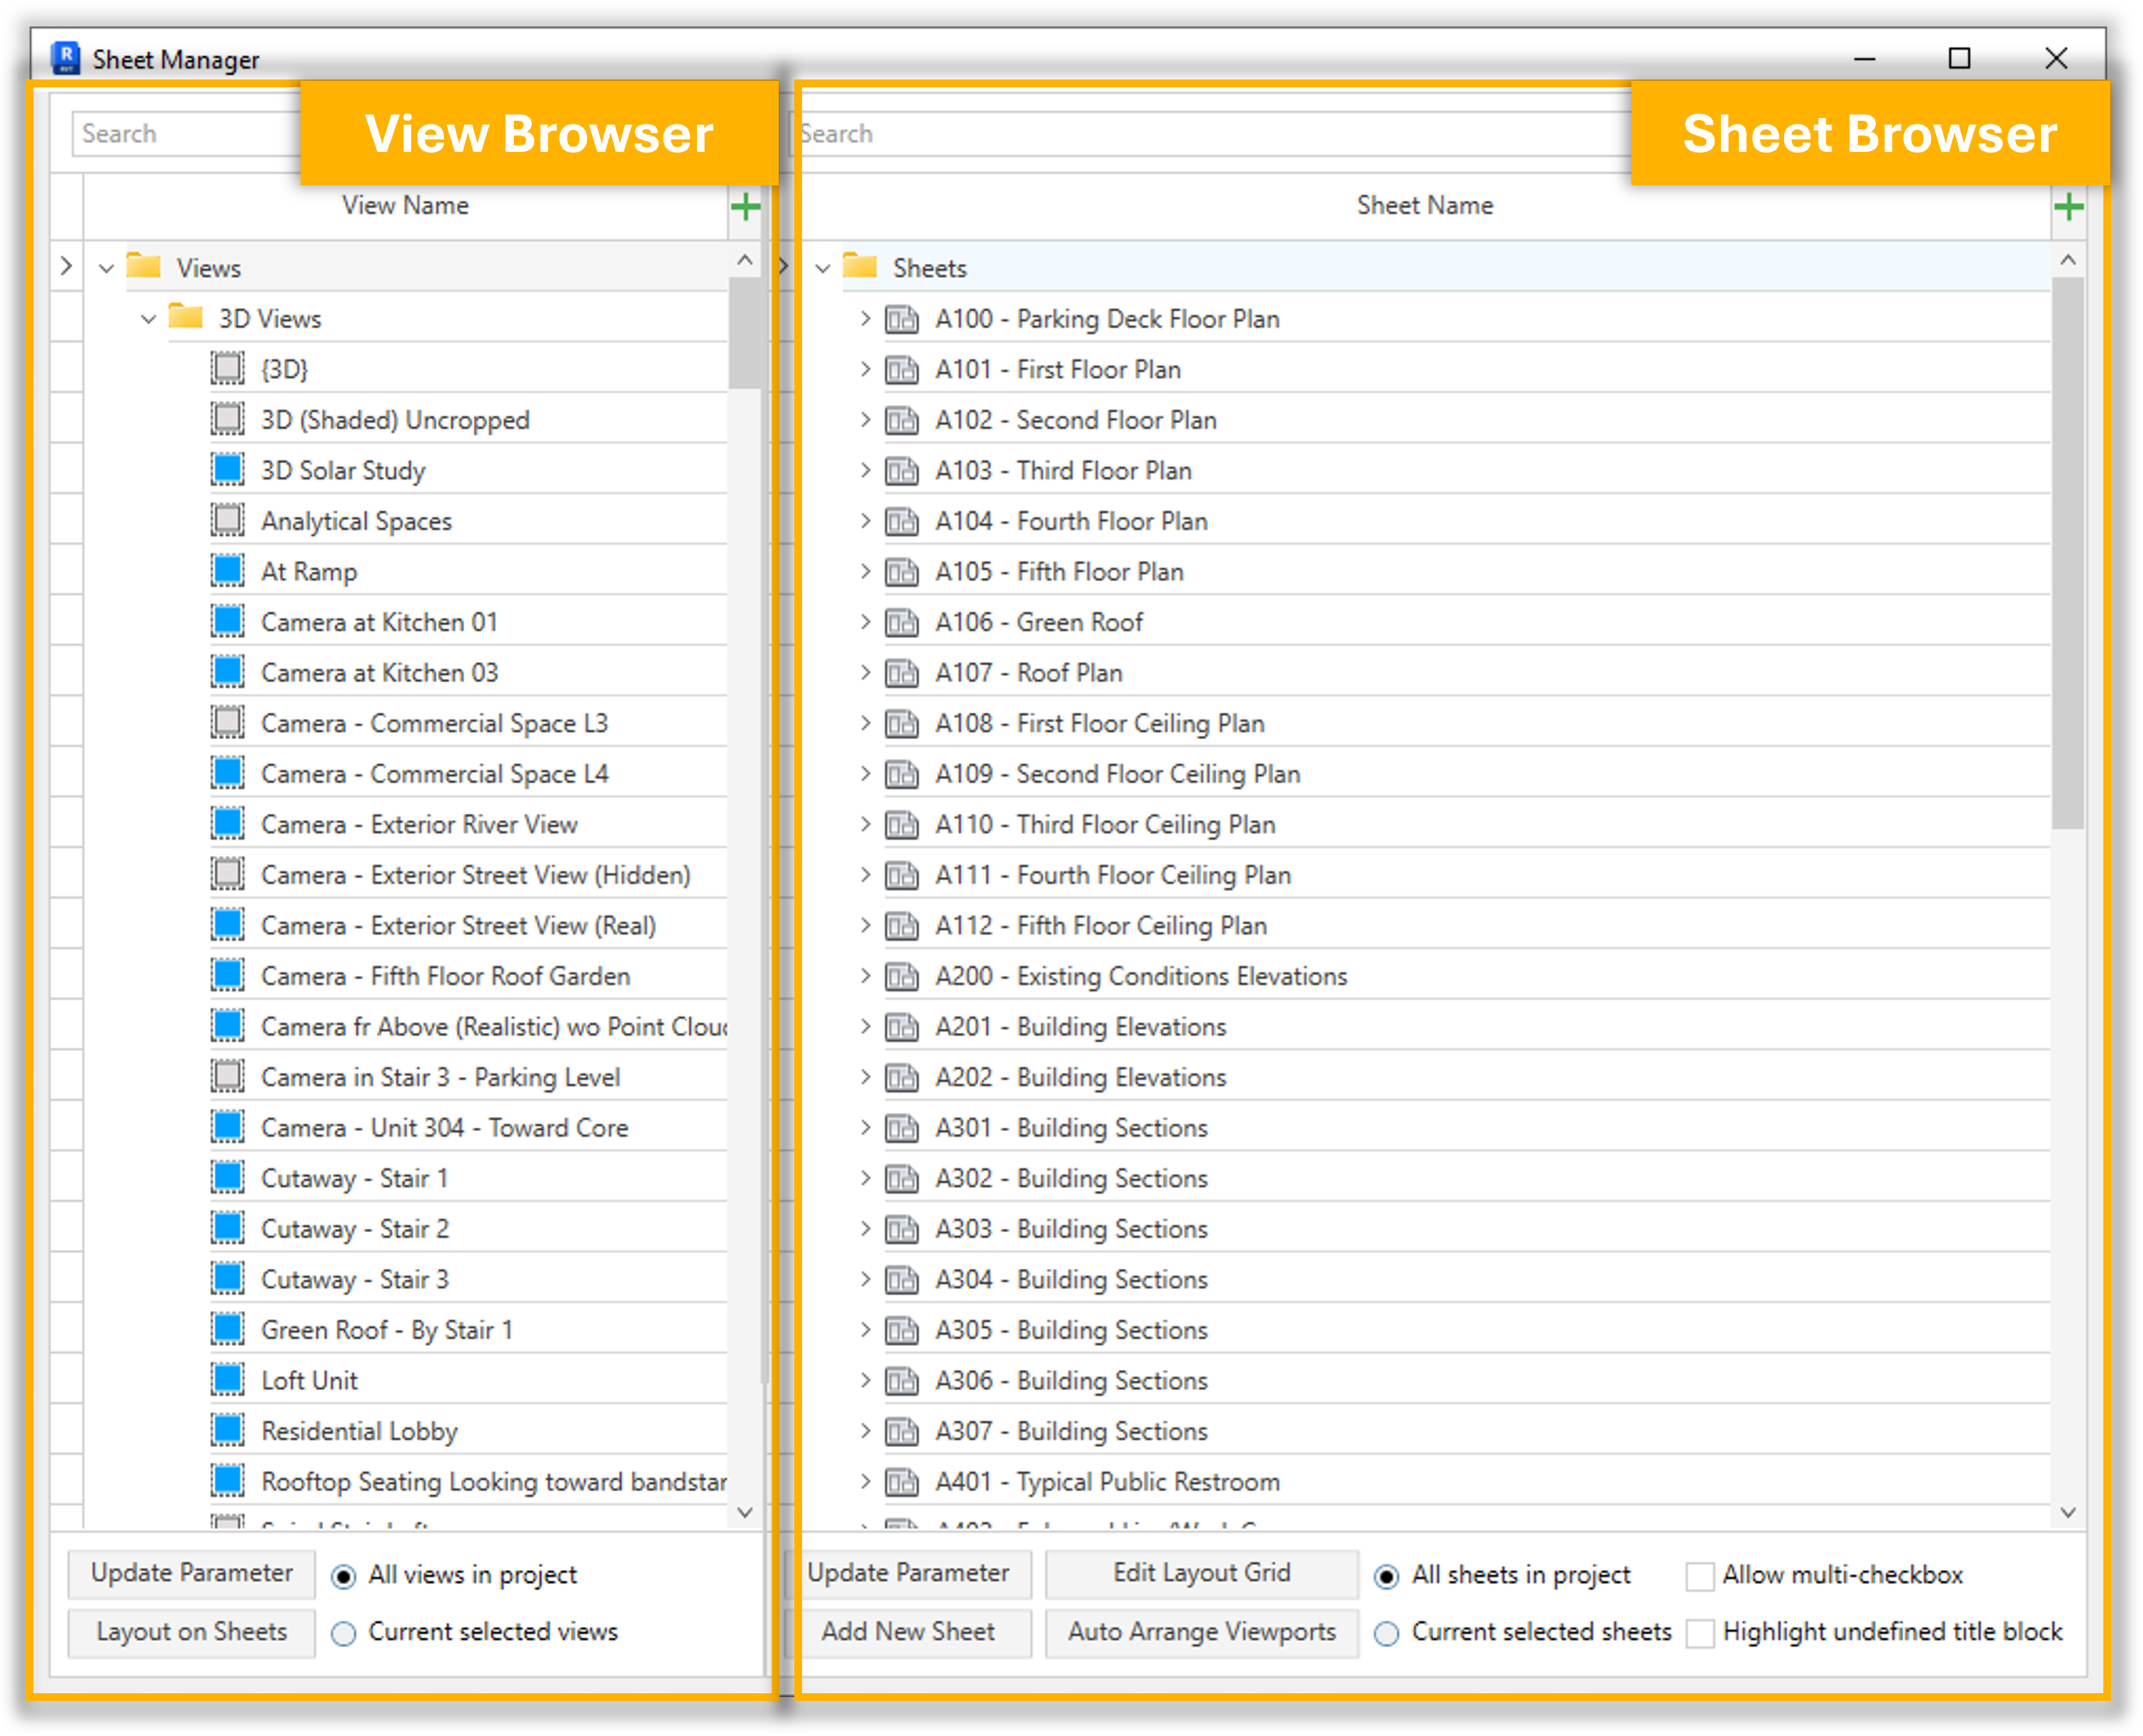Click the green plus icon in View Name header
Screen dimensions: 2143x1736
coord(745,207)
